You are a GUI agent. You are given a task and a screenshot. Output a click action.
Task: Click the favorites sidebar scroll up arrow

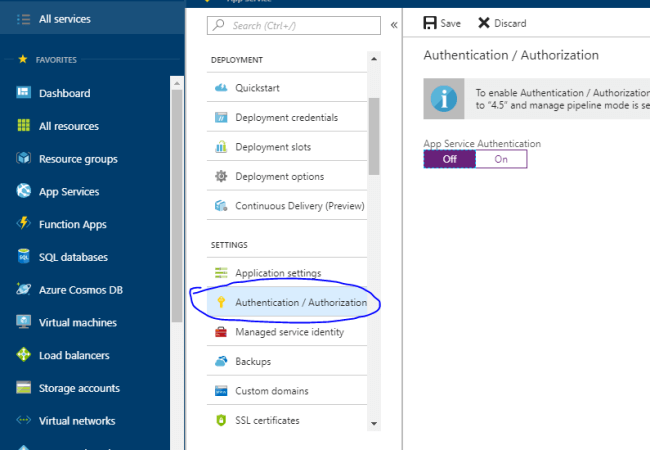click(x=177, y=83)
